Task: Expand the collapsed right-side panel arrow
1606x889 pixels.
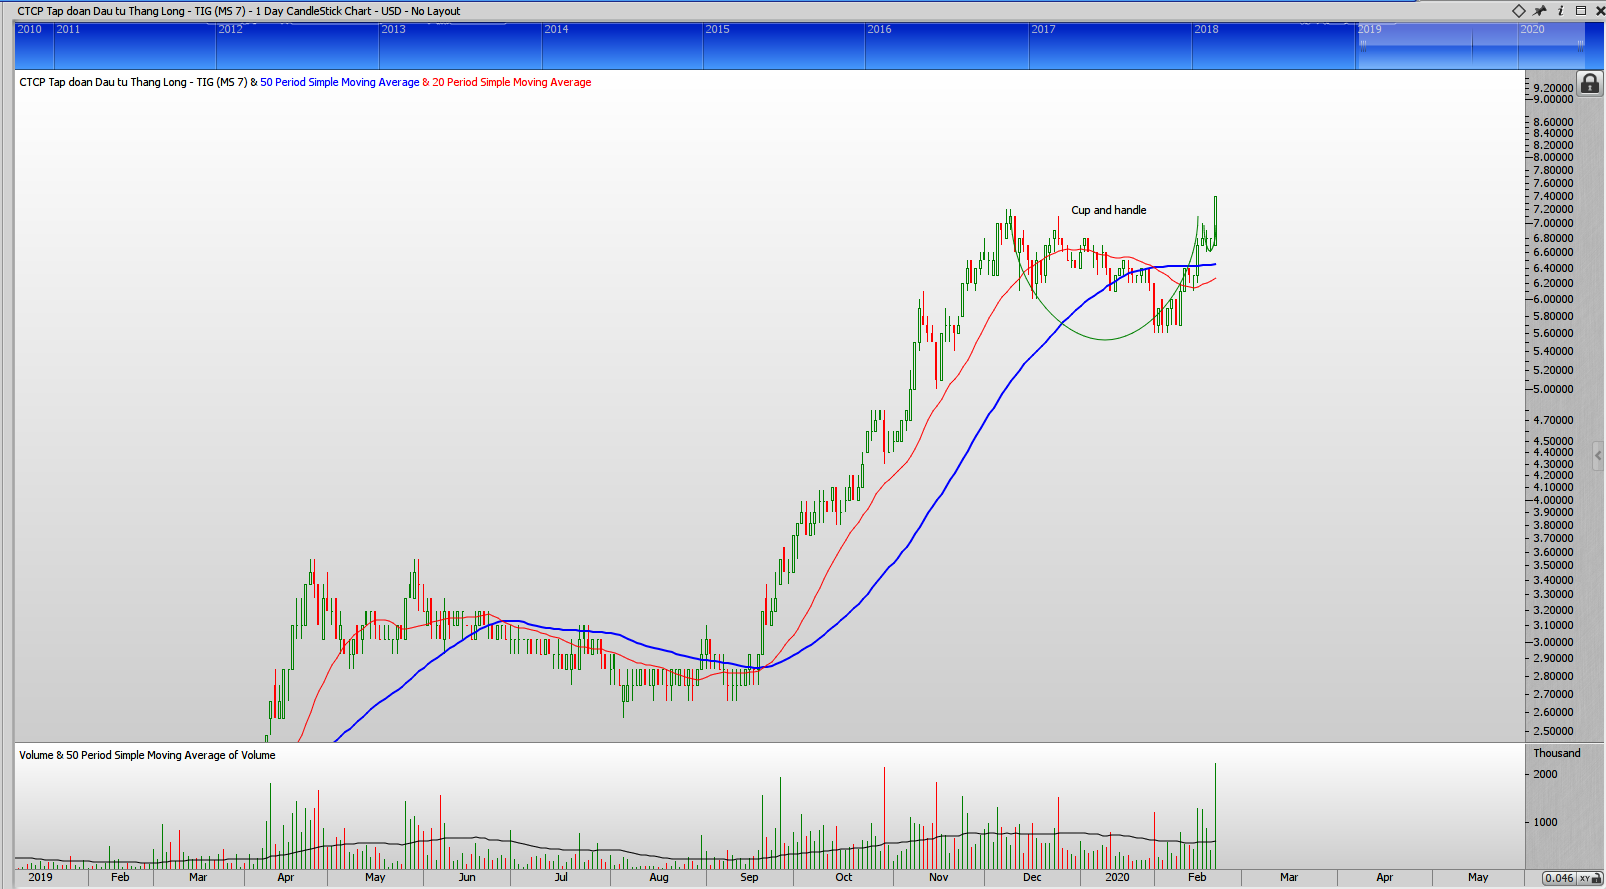Action: [x=1599, y=455]
